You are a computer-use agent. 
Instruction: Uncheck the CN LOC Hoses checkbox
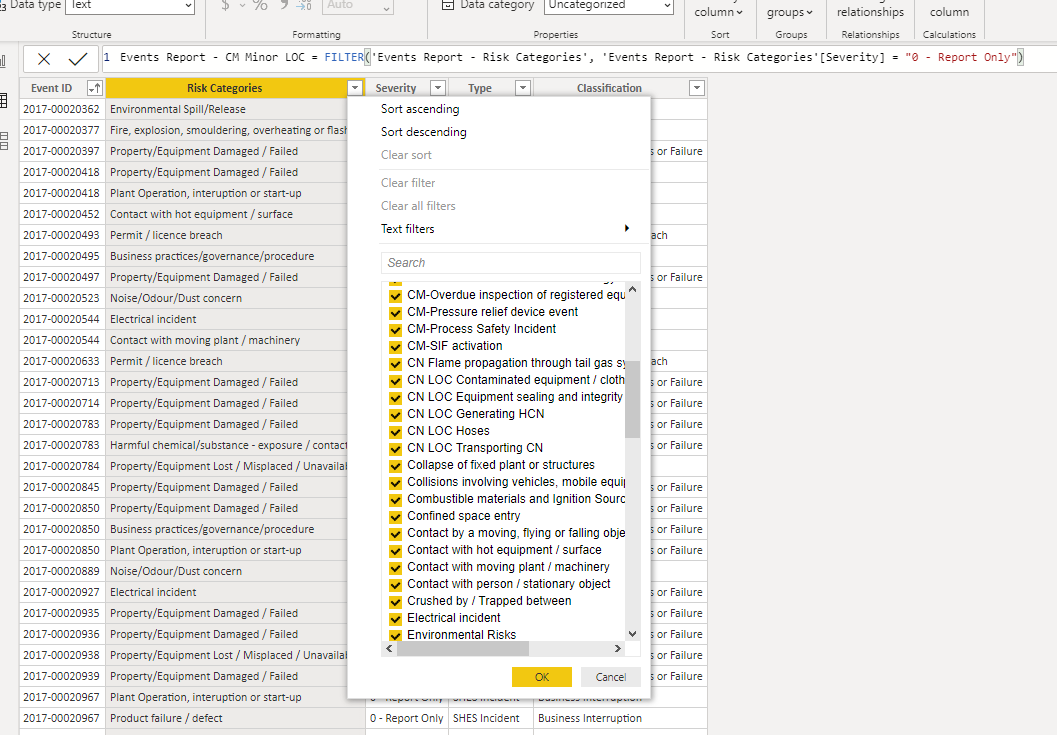tap(396, 432)
